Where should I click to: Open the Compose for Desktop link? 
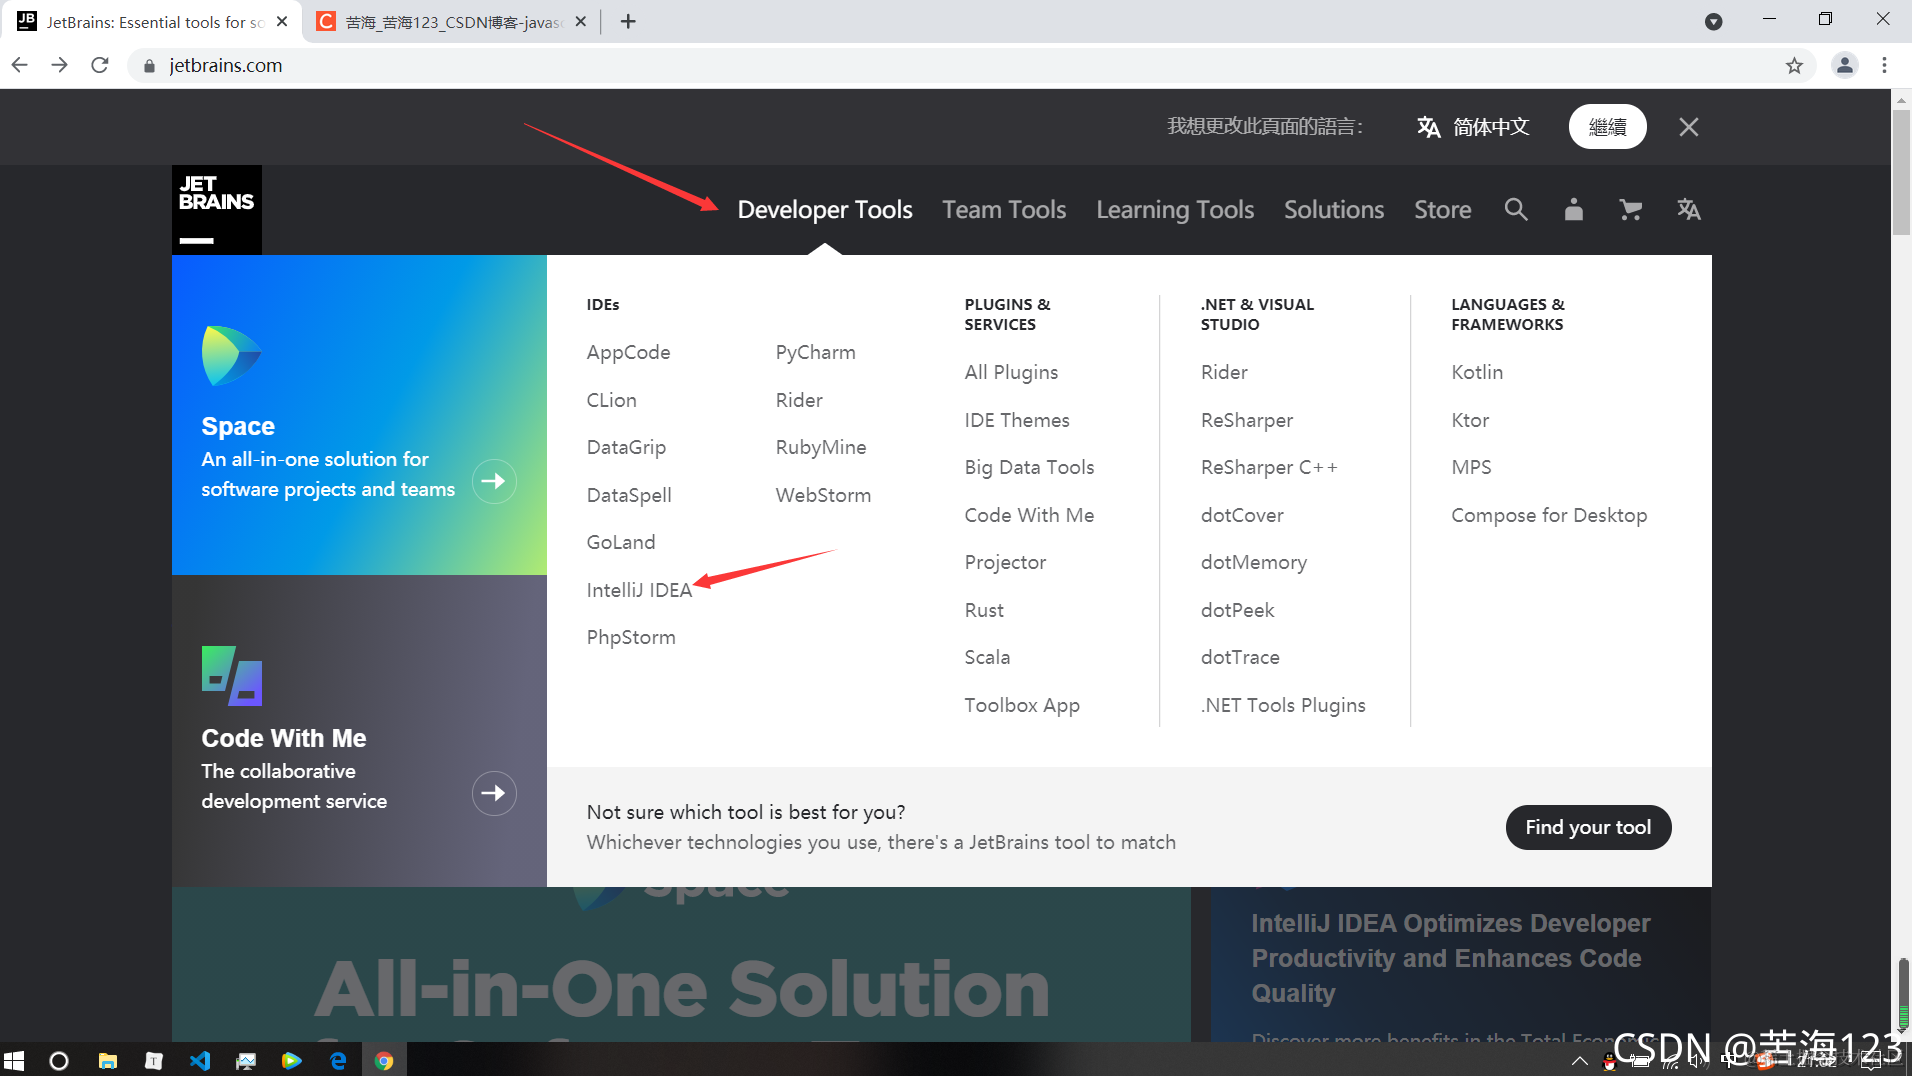pyautogui.click(x=1549, y=515)
